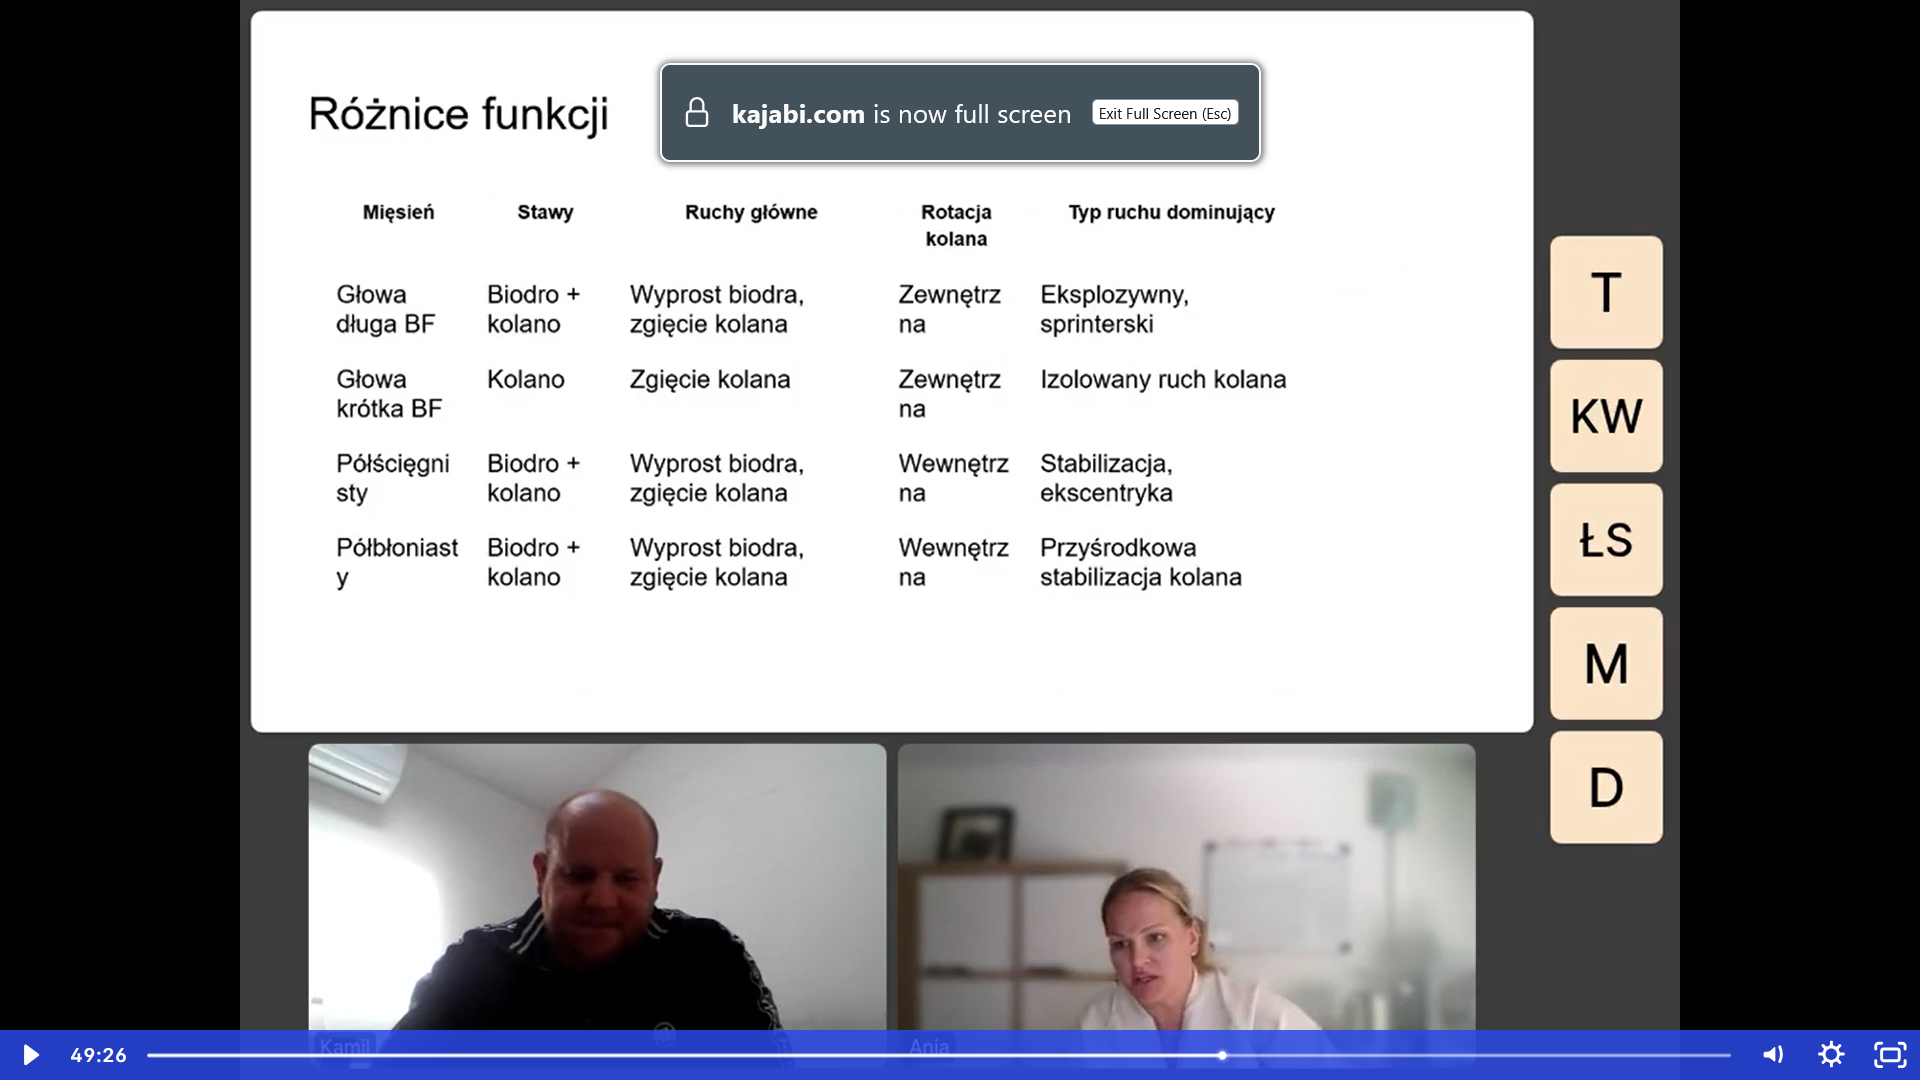This screenshot has height=1080, width=1920.
Task: Click the Różnice funkcji slide title
Action: pyautogui.click(x=458, y=114)
